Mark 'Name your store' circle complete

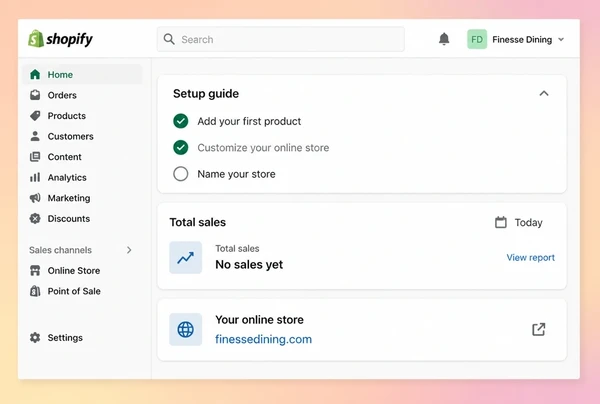(181, 174)
